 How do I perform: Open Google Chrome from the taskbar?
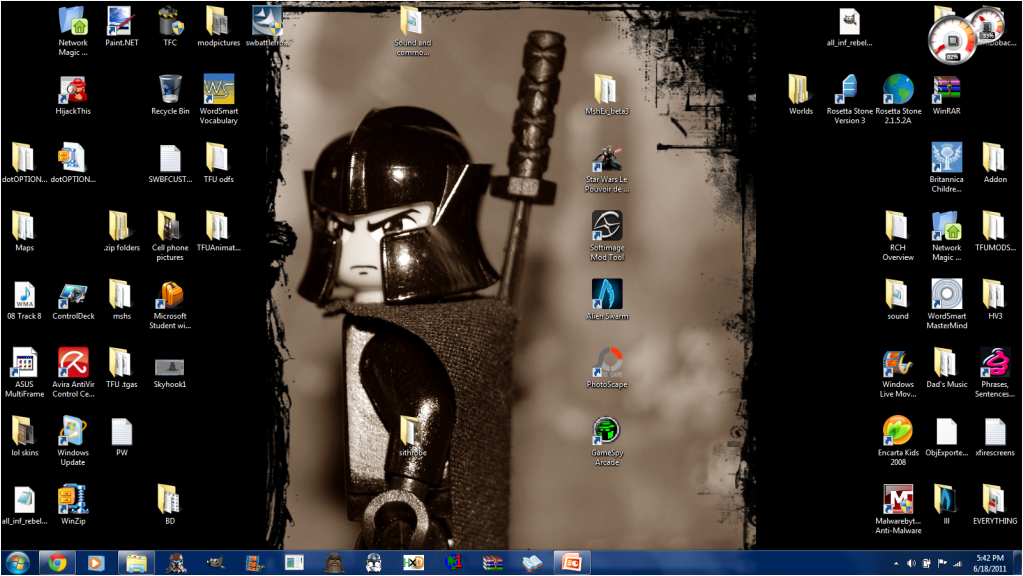(x=57, y=562)
